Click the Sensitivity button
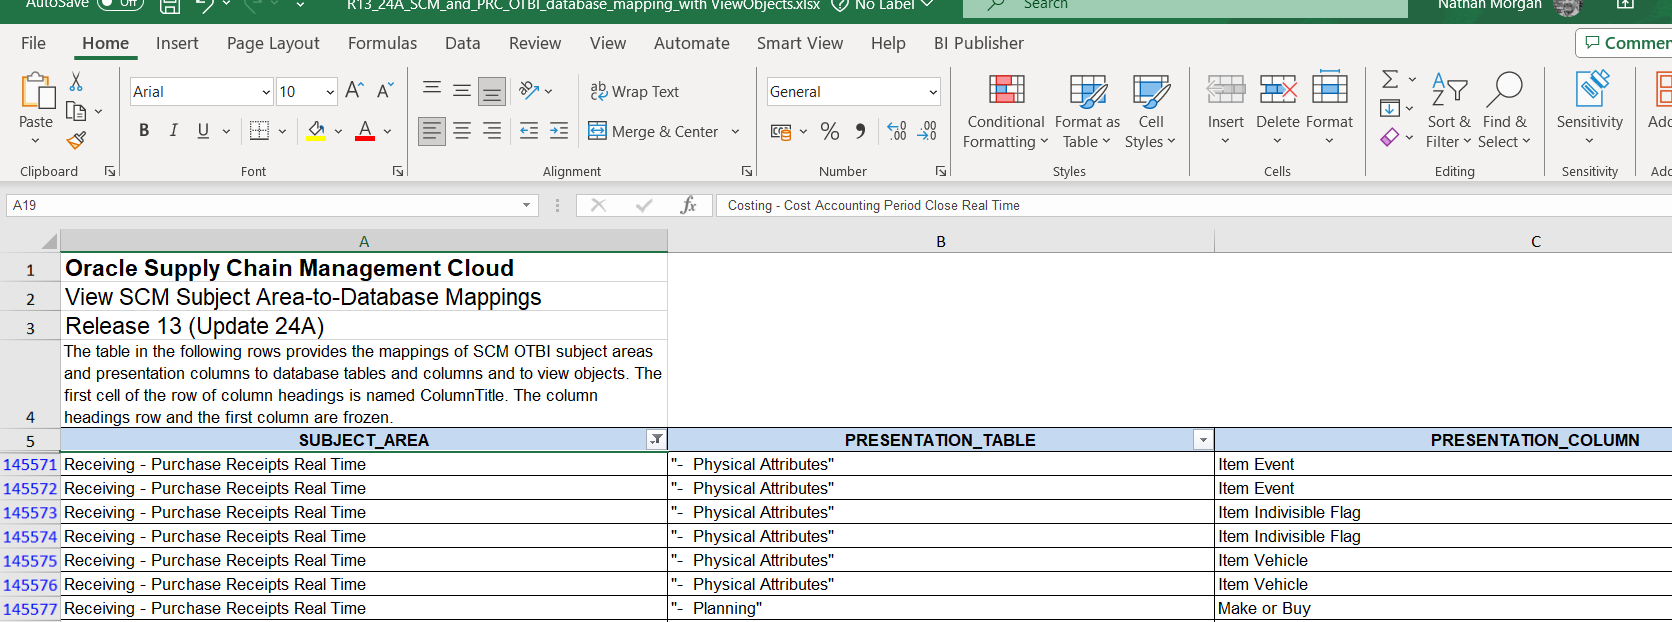Viewport: 1672px width, 622px height. click(1589, 108)
